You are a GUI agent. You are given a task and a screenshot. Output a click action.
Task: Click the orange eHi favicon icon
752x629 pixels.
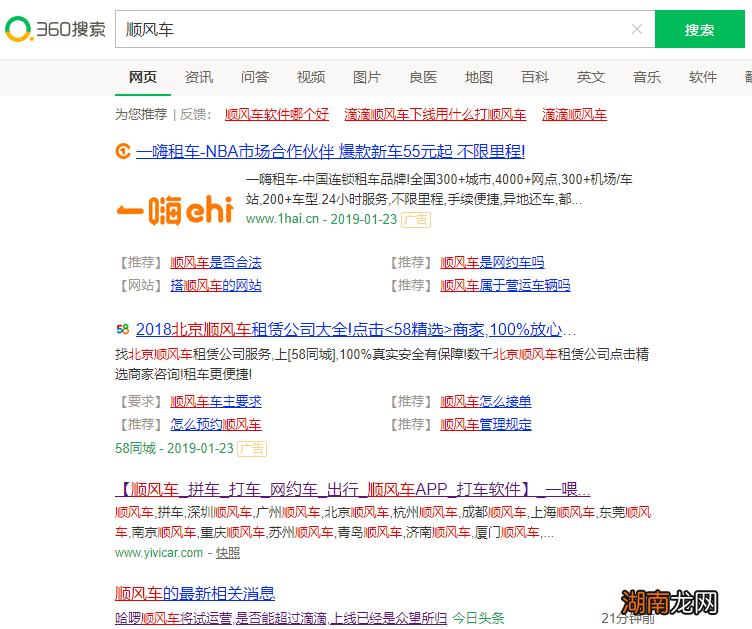pyautogui.click(x=123, y=151)
